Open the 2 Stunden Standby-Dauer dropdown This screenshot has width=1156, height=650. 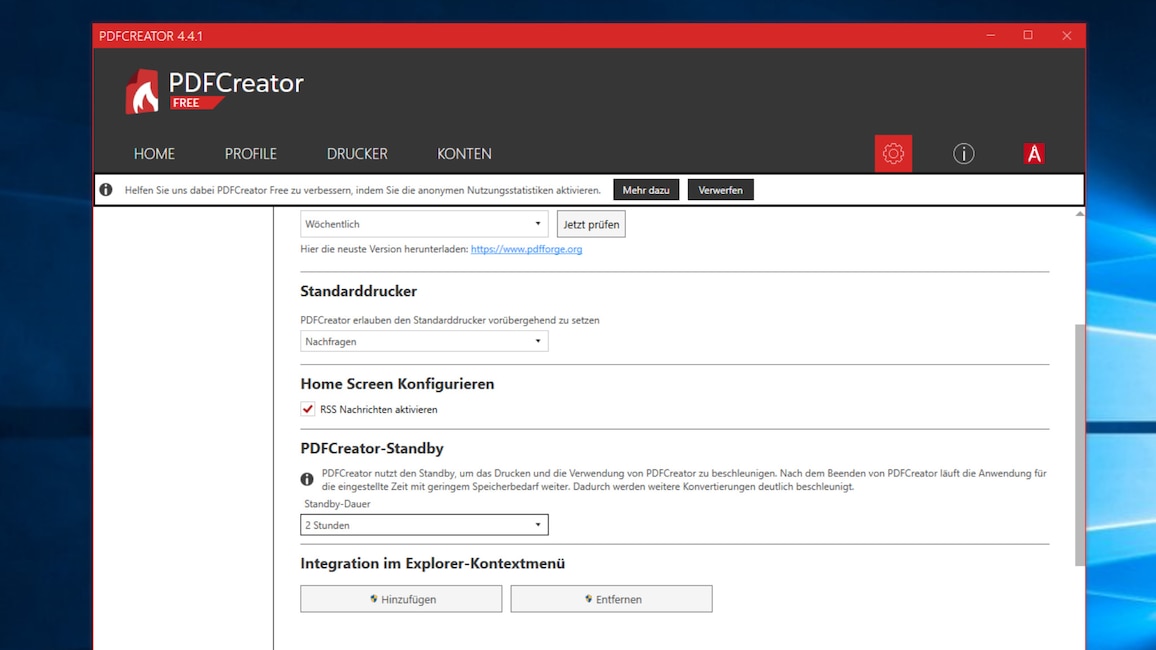point(424,525)
